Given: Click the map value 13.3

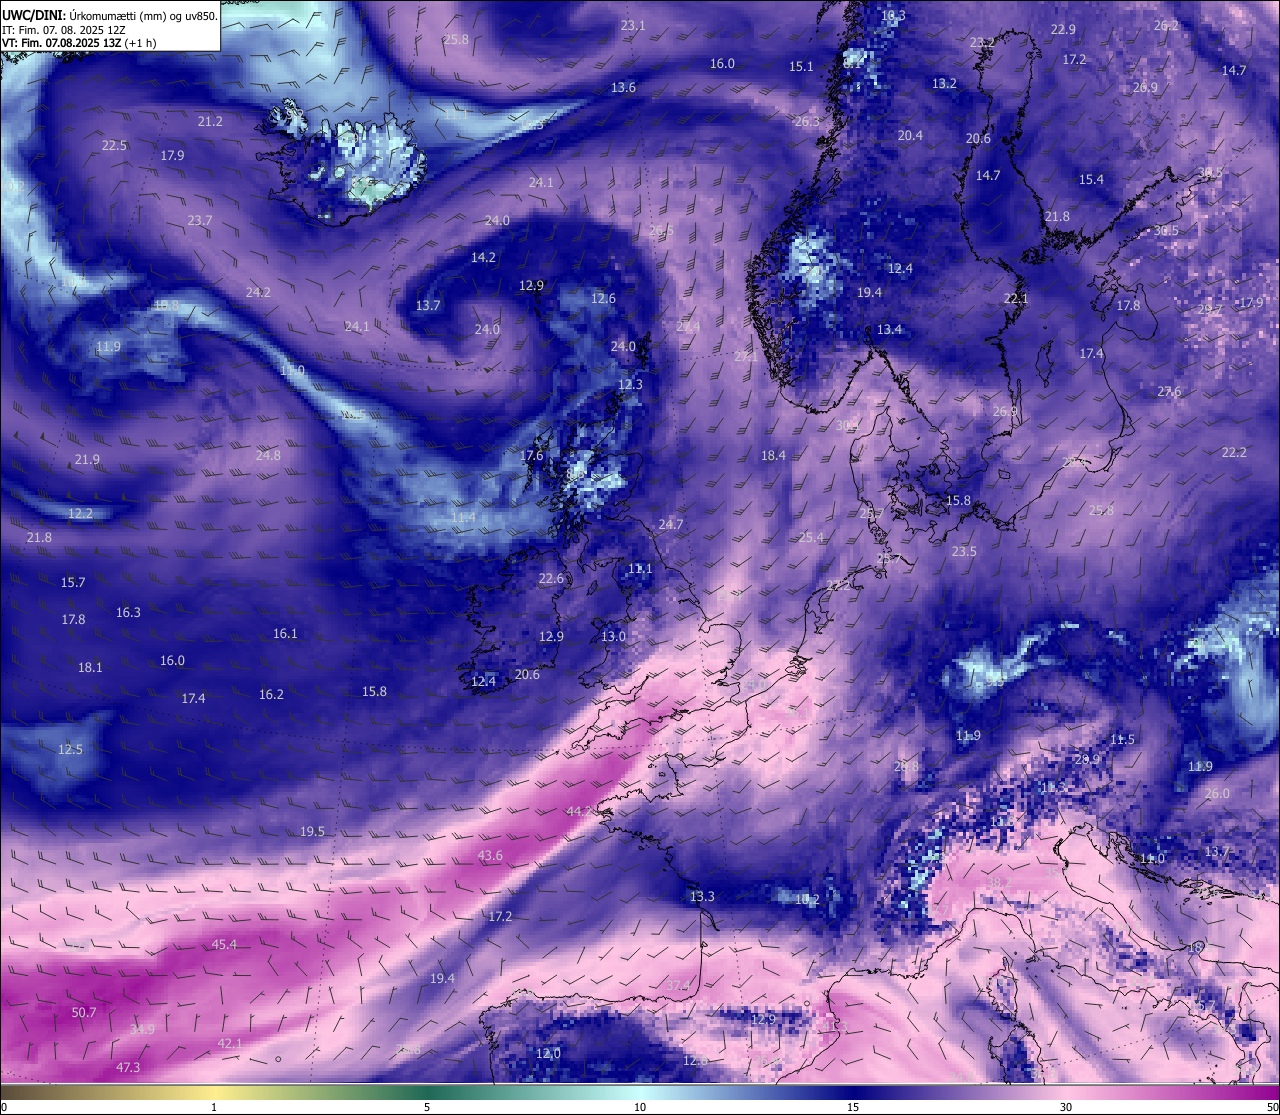Looking at the screenshot, I should [702, 896].
